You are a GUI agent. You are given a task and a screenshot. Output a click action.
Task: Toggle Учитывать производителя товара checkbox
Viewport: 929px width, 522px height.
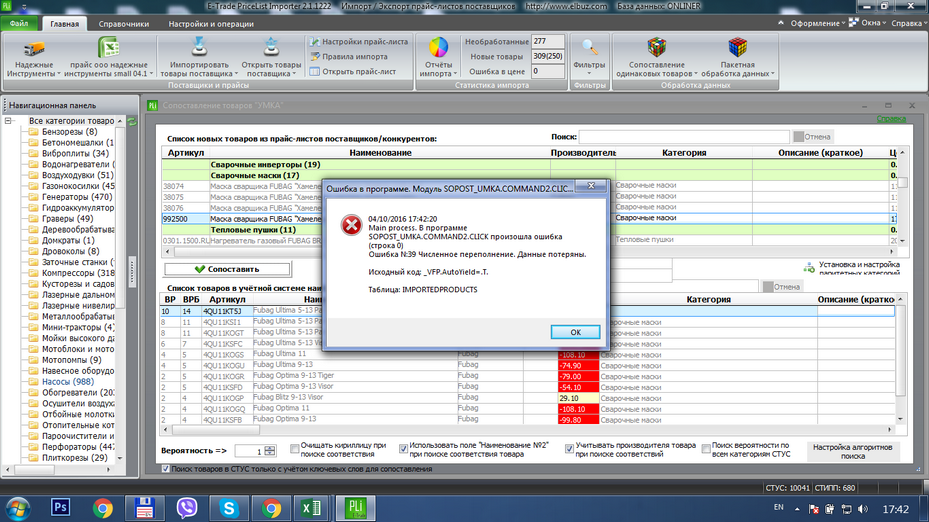pos(569,449)
